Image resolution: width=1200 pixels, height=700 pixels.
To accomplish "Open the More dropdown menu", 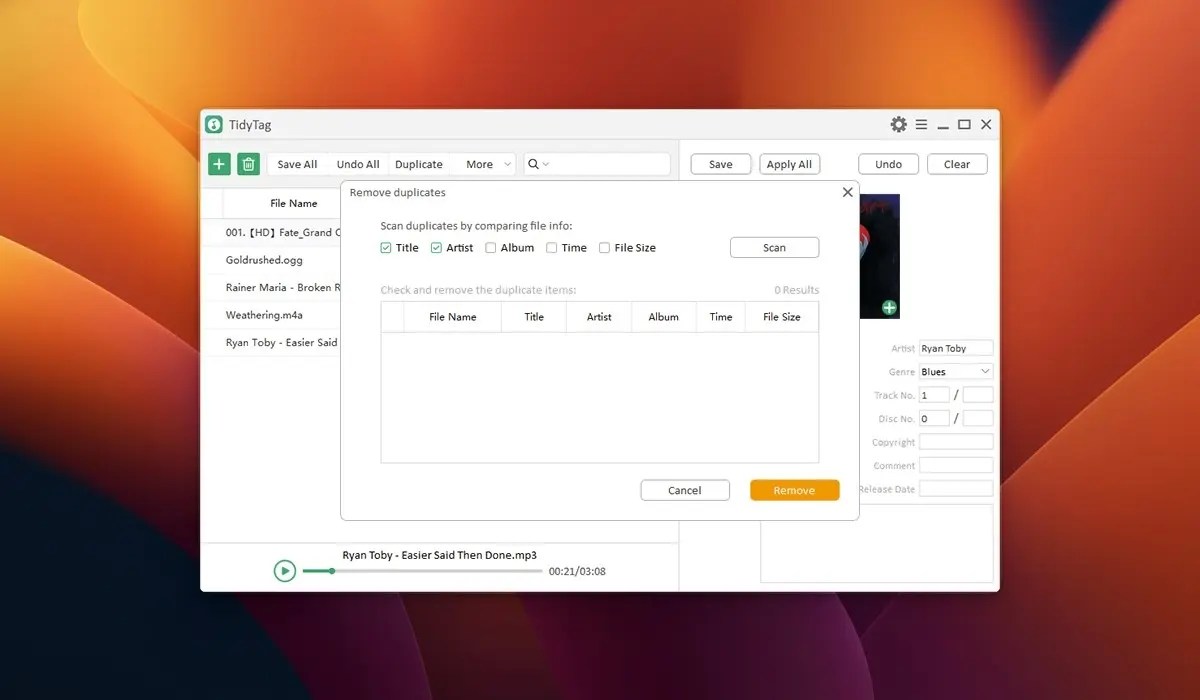I will point(483,163).
